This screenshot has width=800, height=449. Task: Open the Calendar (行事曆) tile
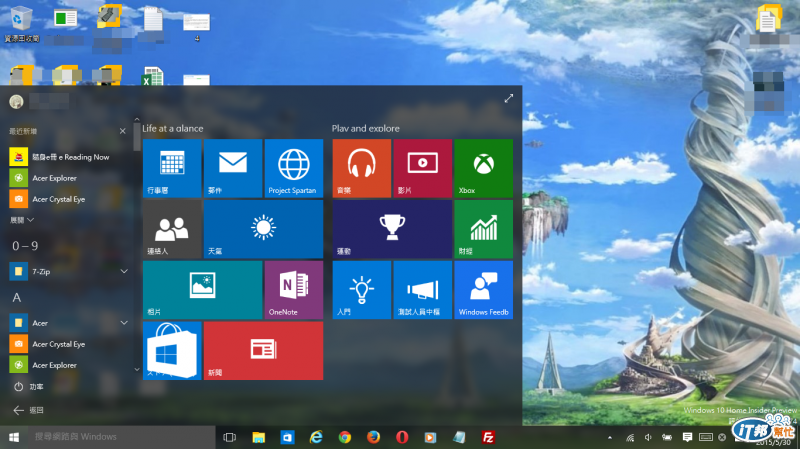(x=172, y=168)
